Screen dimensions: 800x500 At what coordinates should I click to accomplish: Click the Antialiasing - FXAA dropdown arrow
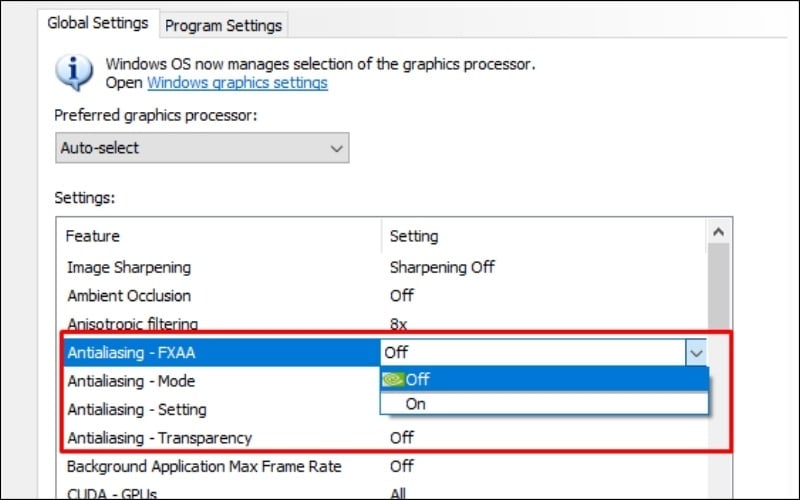pyautogui.click(x=696, y=352)
